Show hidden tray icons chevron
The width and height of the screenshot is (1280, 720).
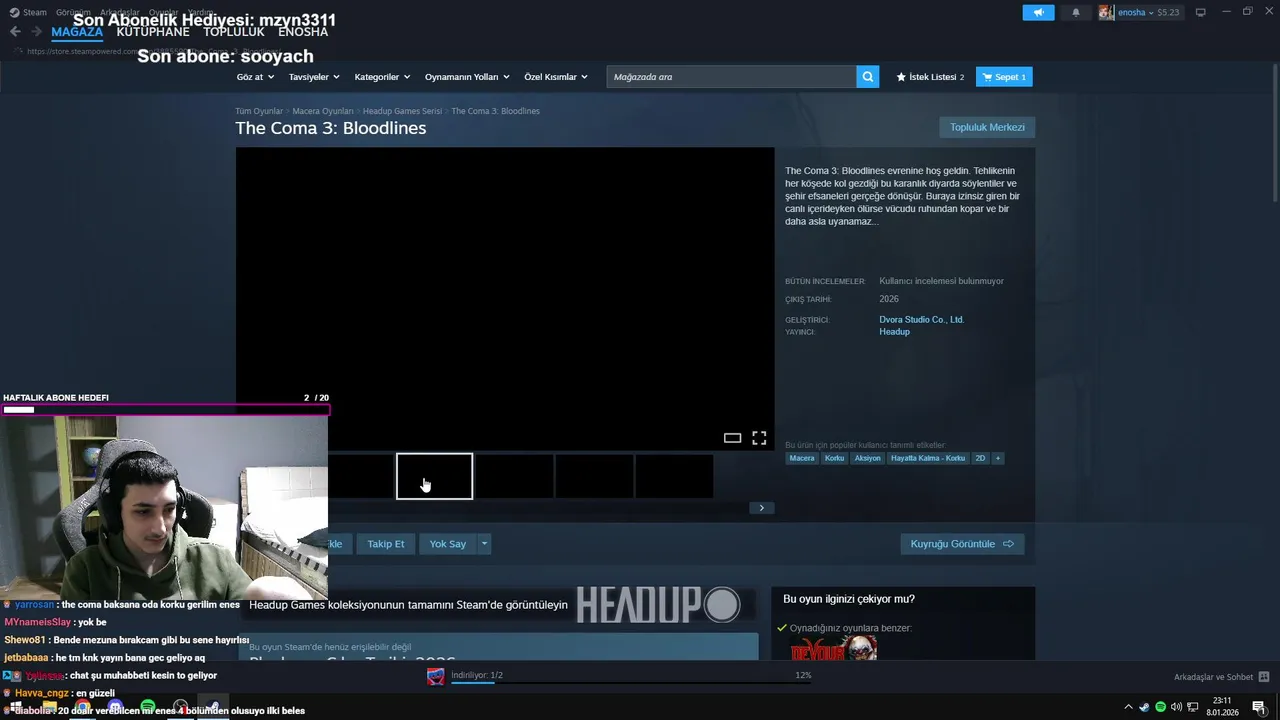pos(1129,707)
